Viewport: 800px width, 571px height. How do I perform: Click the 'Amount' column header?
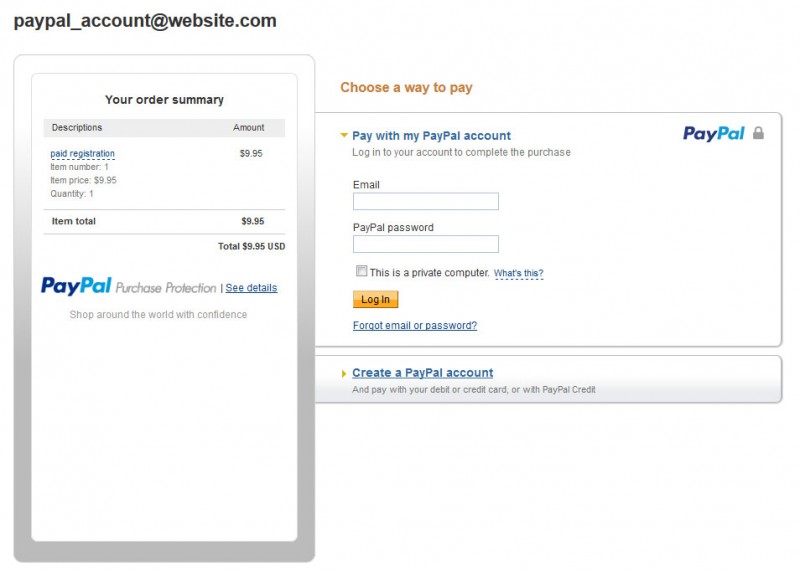(x=248, y=128)
